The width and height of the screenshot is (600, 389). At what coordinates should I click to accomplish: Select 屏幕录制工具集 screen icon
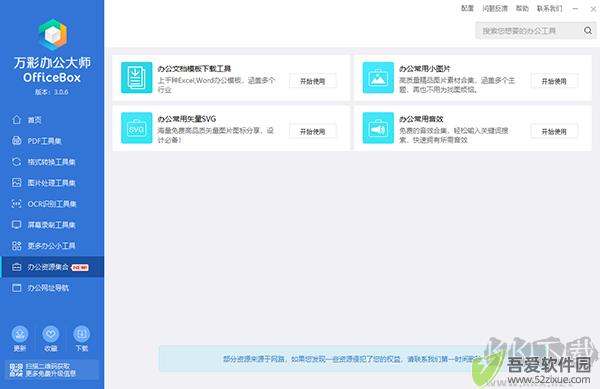tap(16, 225)
